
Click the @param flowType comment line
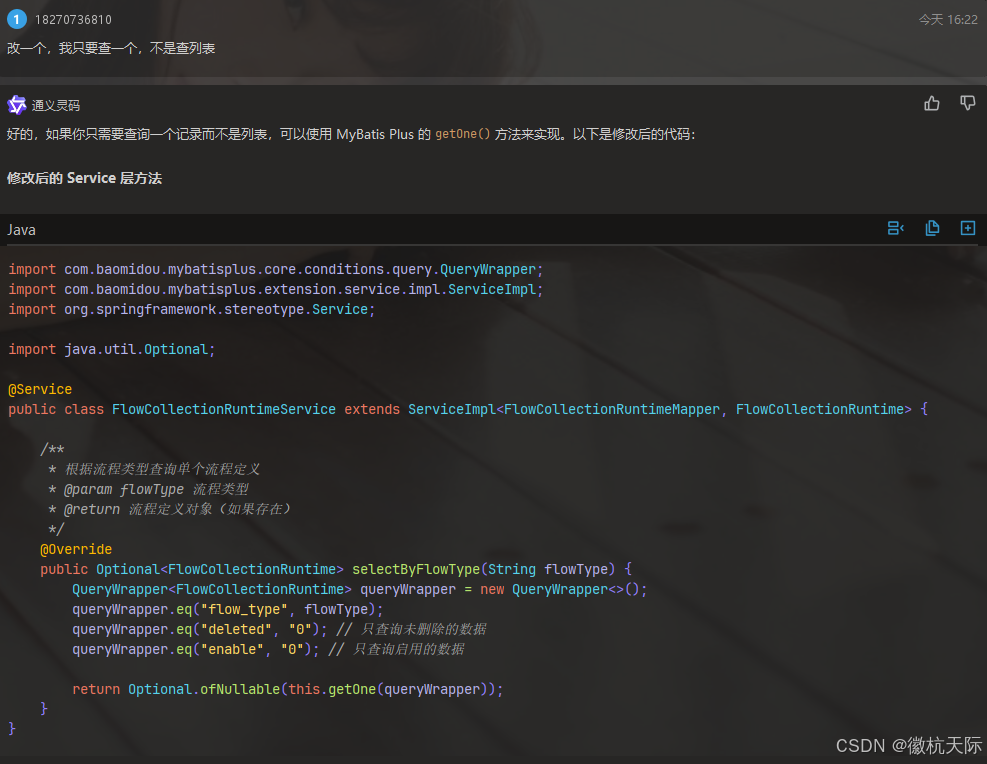[x=149, y=490]
